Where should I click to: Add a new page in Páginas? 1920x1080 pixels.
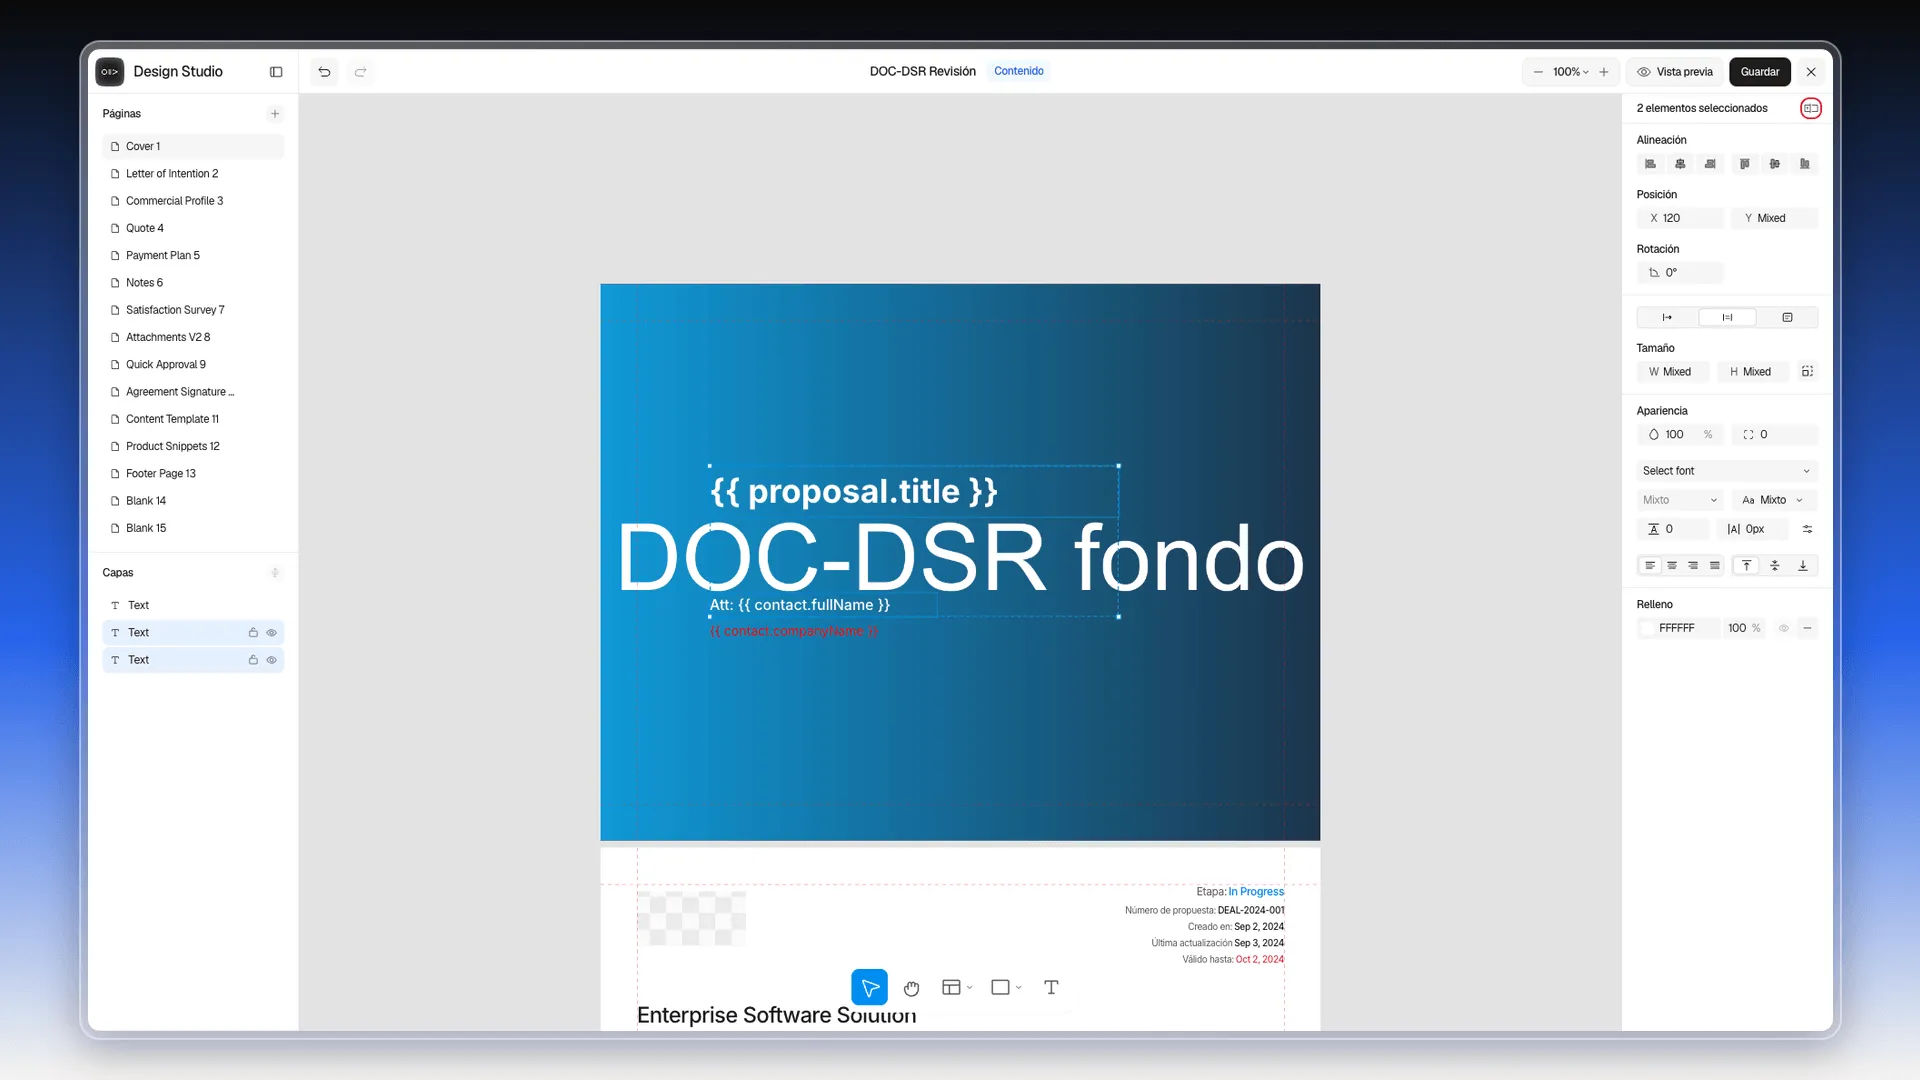point(275,114)
